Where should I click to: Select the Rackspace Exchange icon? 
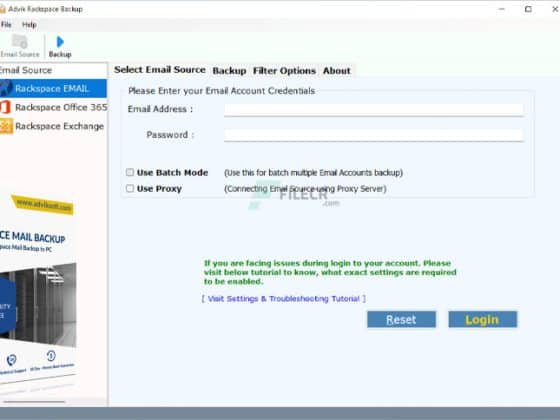(x=6, y=126)
